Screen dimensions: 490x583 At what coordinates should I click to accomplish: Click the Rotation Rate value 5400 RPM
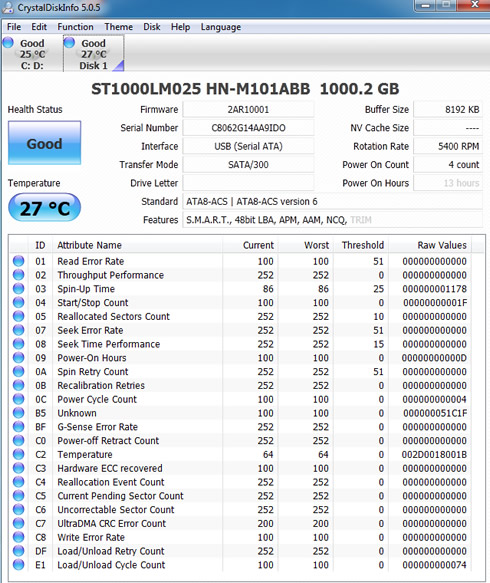pyautogui.click(x=448, y=146)
